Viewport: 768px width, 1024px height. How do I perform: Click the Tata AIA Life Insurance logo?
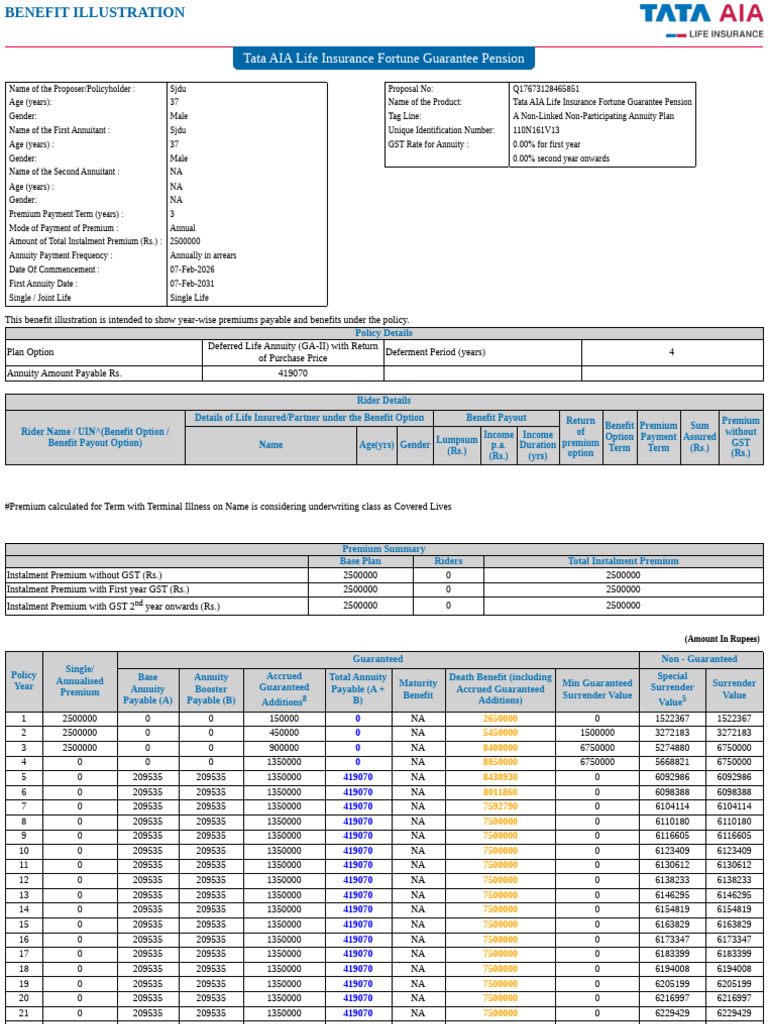pyautogui.click(x=701, y=21)
